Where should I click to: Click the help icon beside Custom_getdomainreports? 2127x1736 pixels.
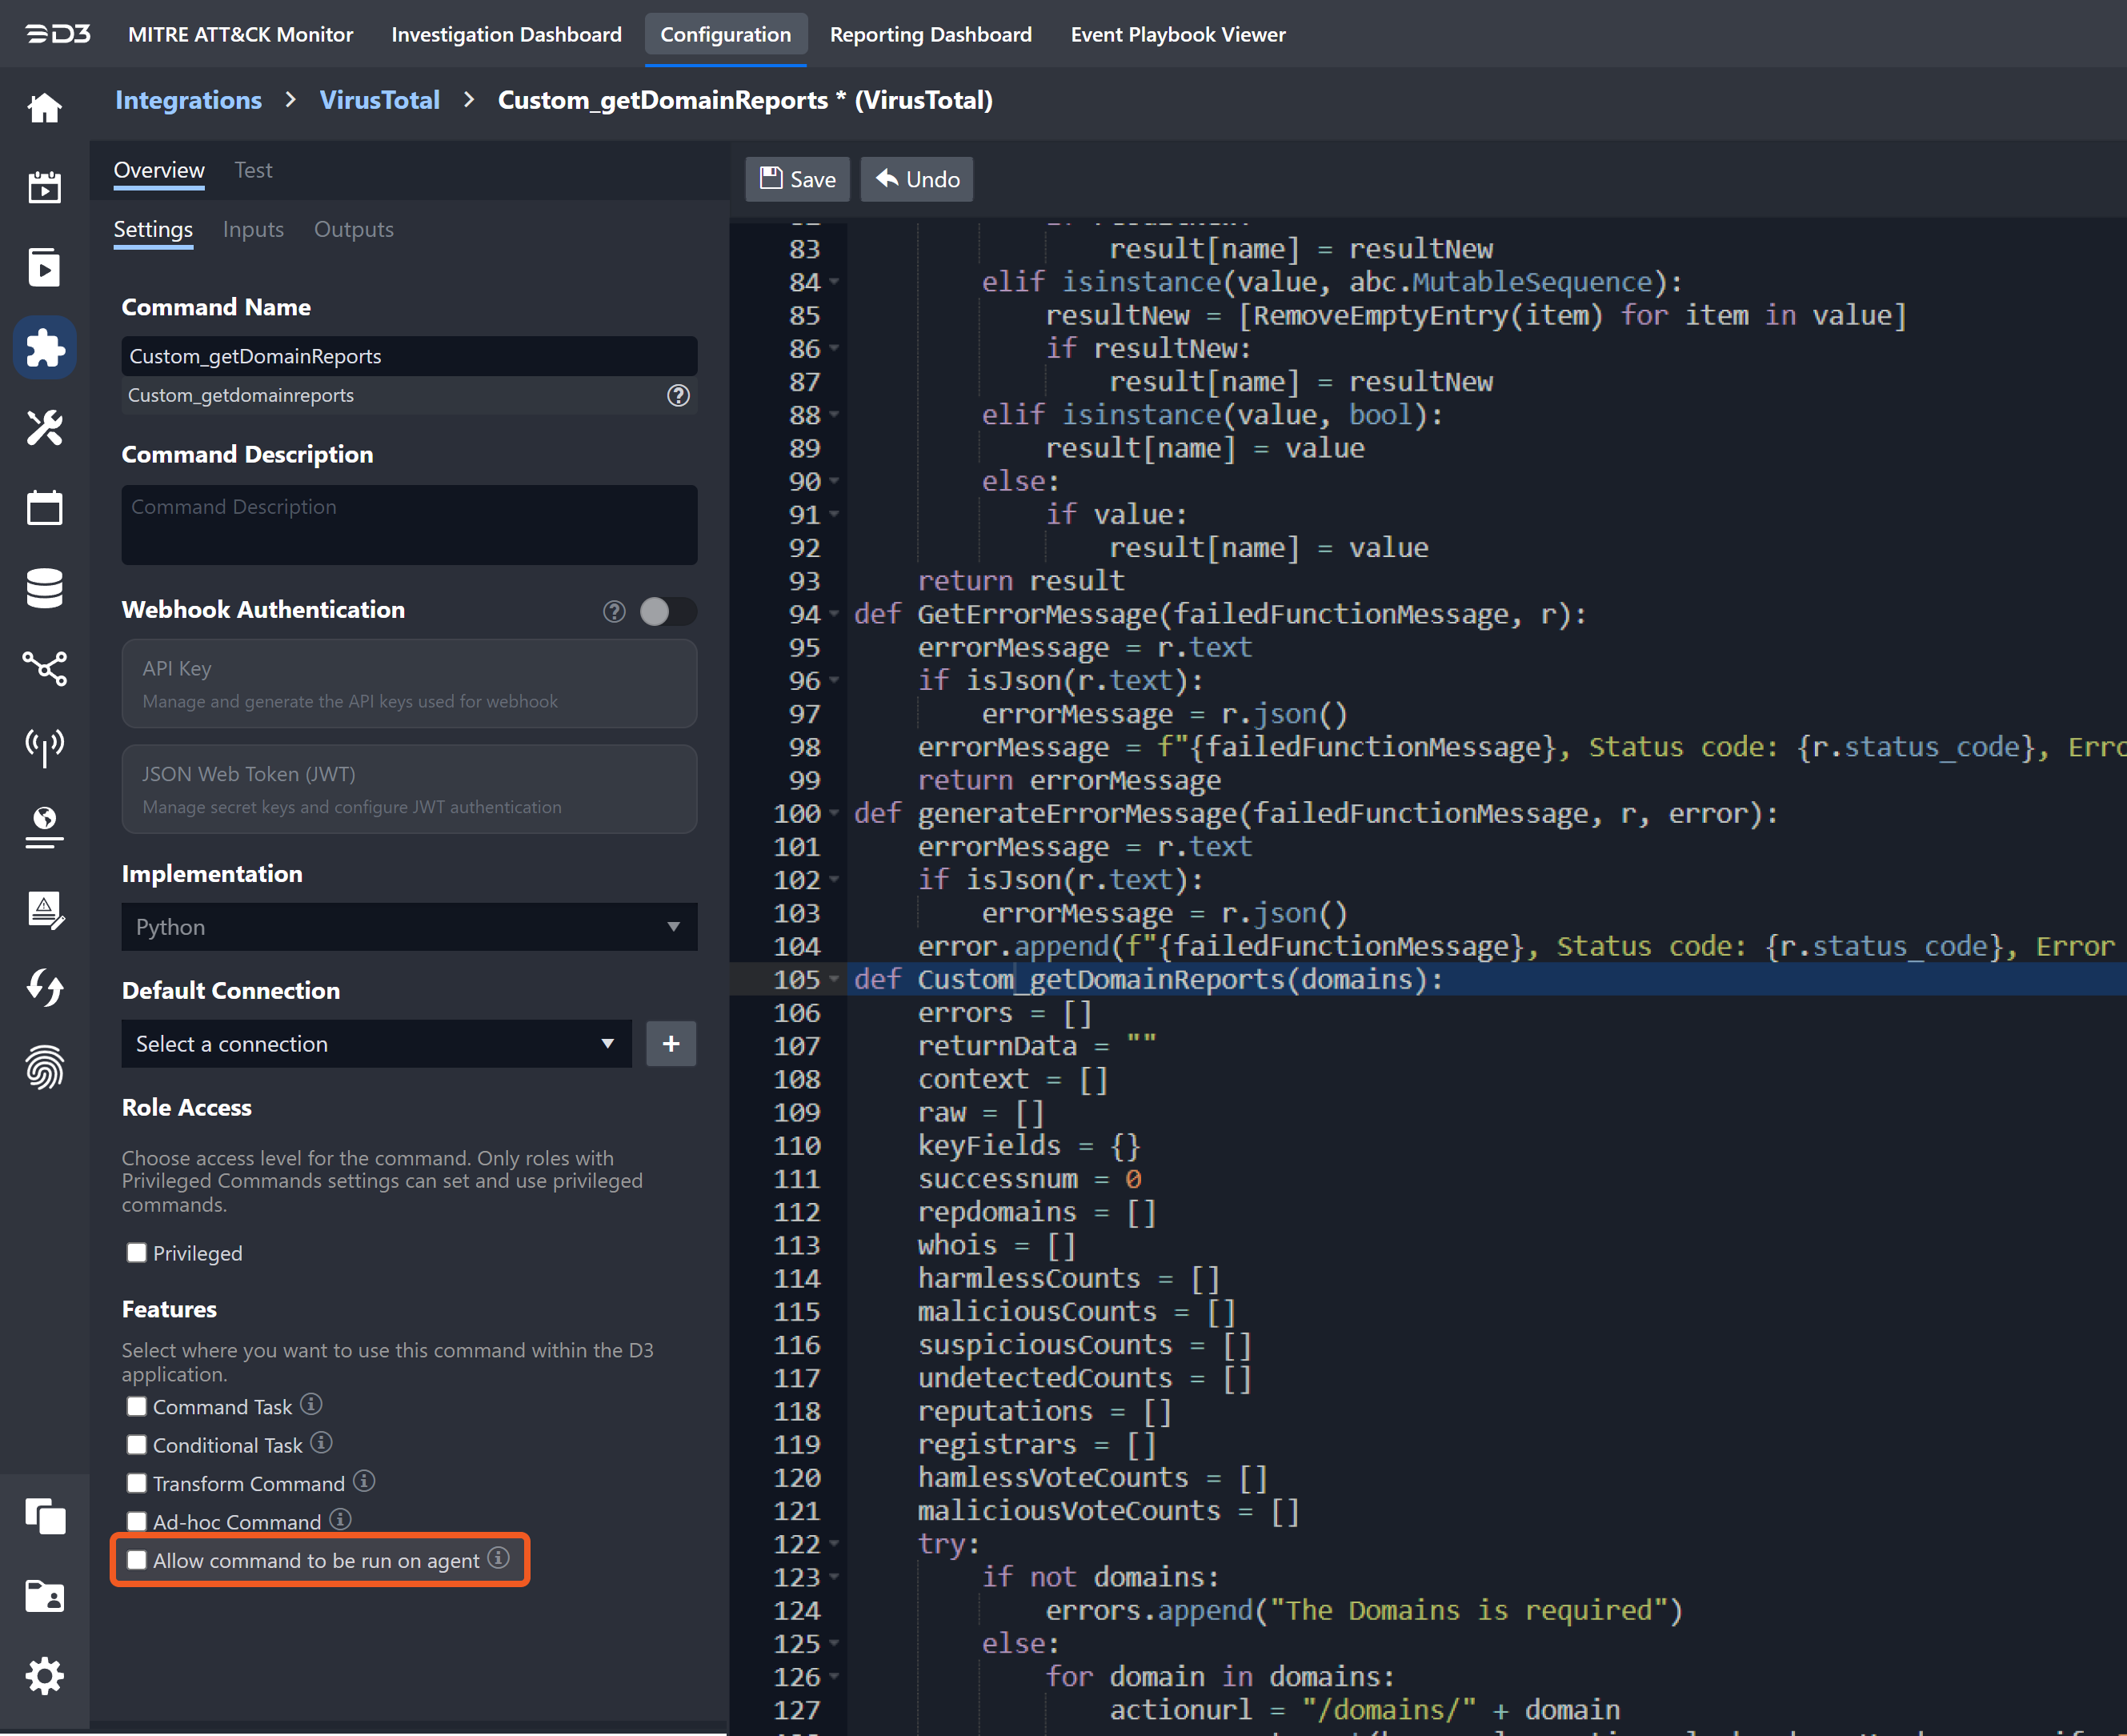pos(678,395)
